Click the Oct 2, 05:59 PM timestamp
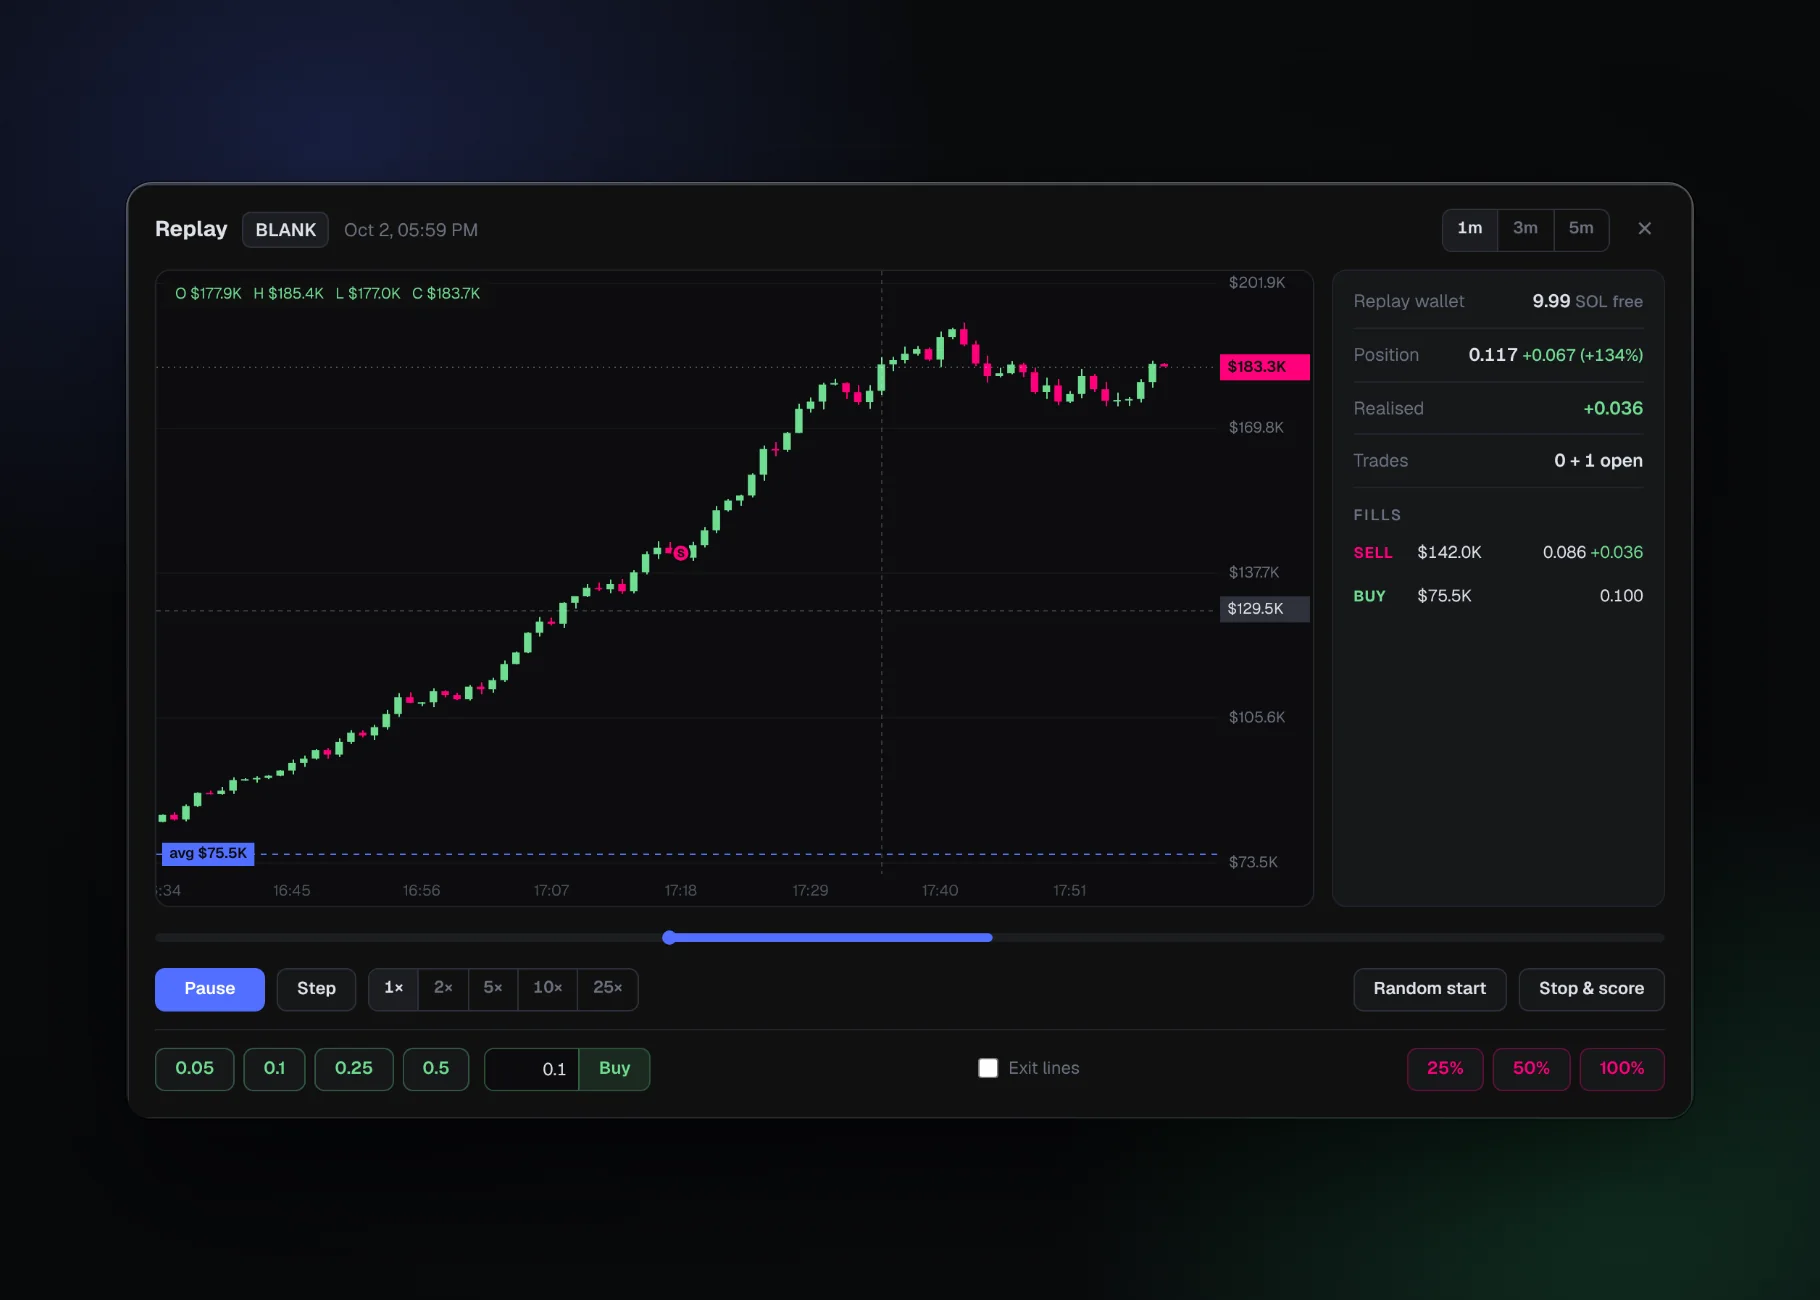 tap(411, 230)
